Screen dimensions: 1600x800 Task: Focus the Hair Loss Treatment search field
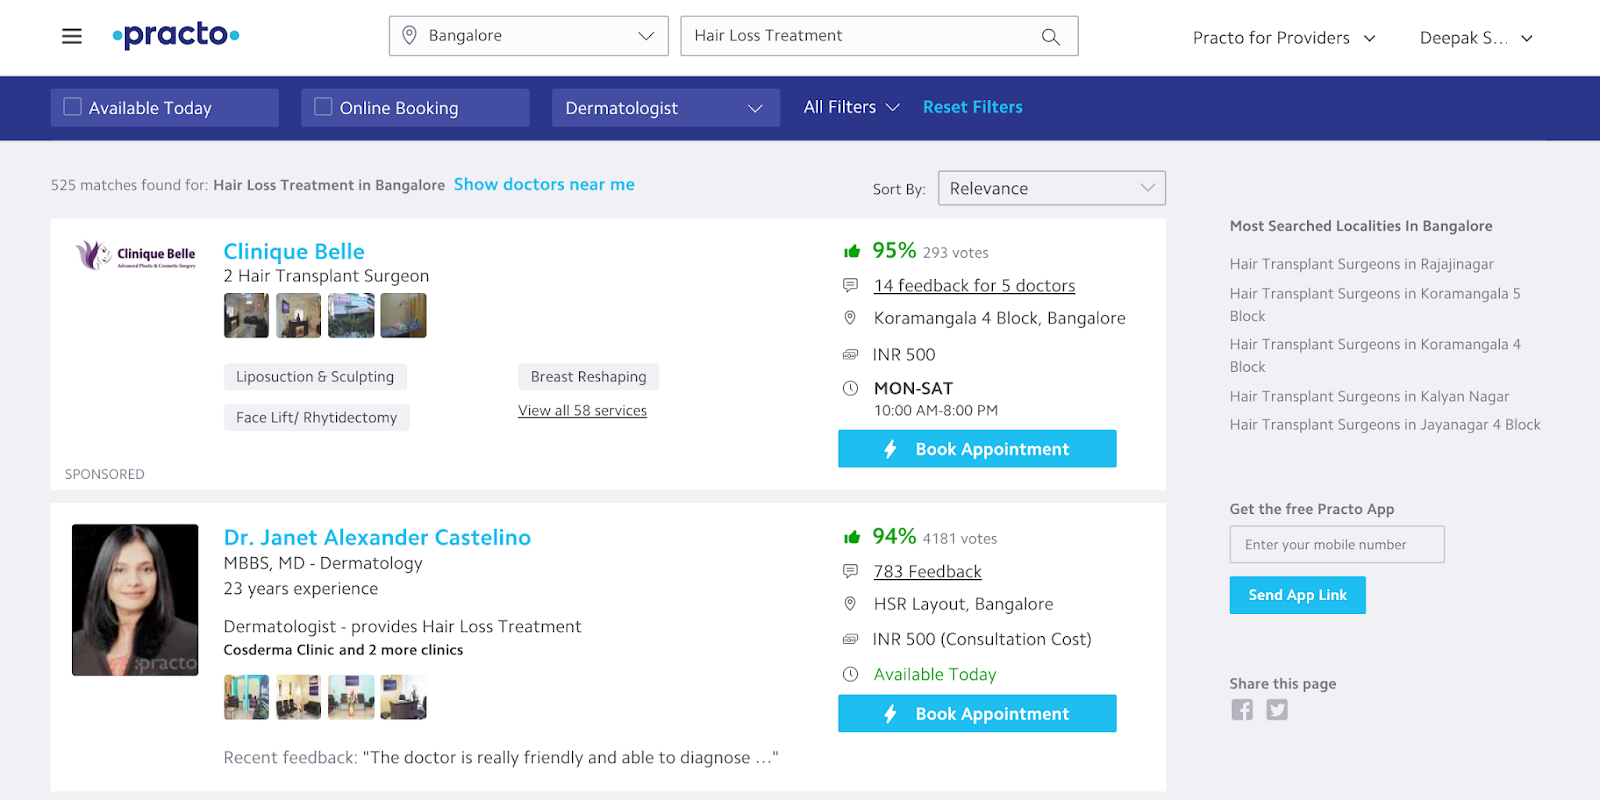[879, 36]
